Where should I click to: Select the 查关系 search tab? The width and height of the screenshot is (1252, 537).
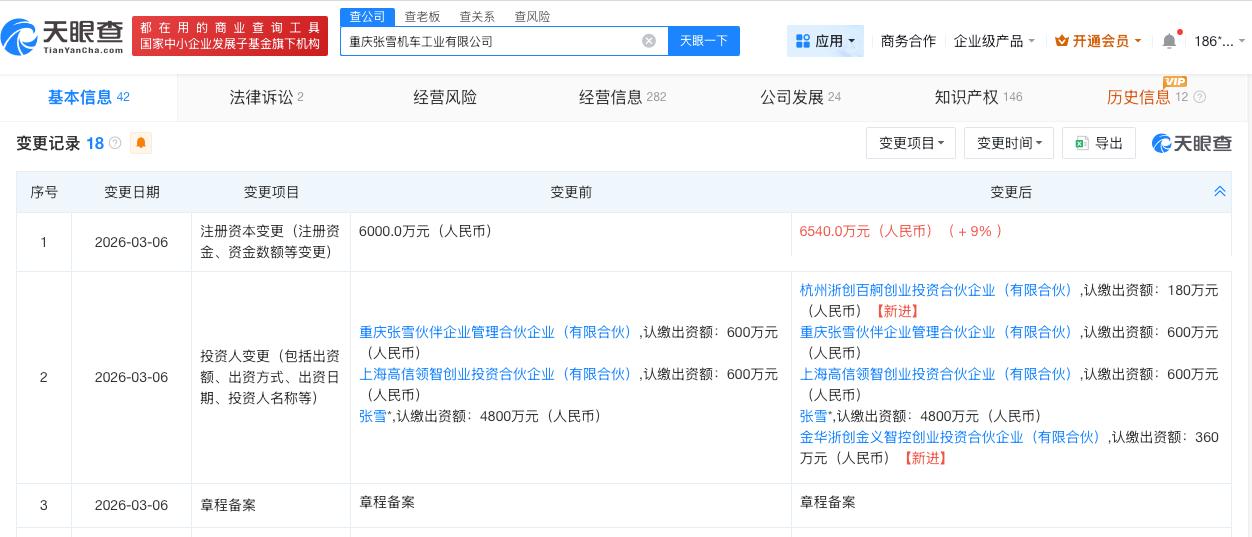coord(477,16)
